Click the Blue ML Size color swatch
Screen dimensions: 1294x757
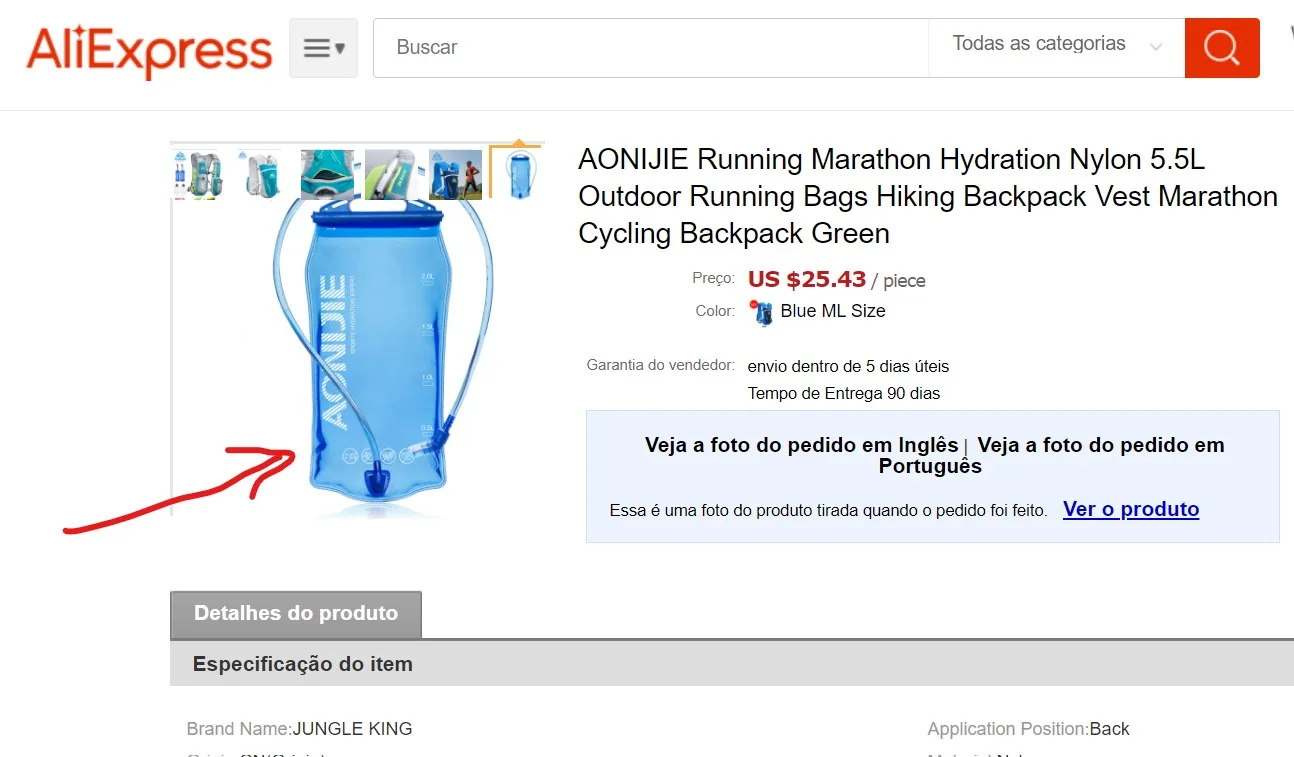(x=761, y=312)
